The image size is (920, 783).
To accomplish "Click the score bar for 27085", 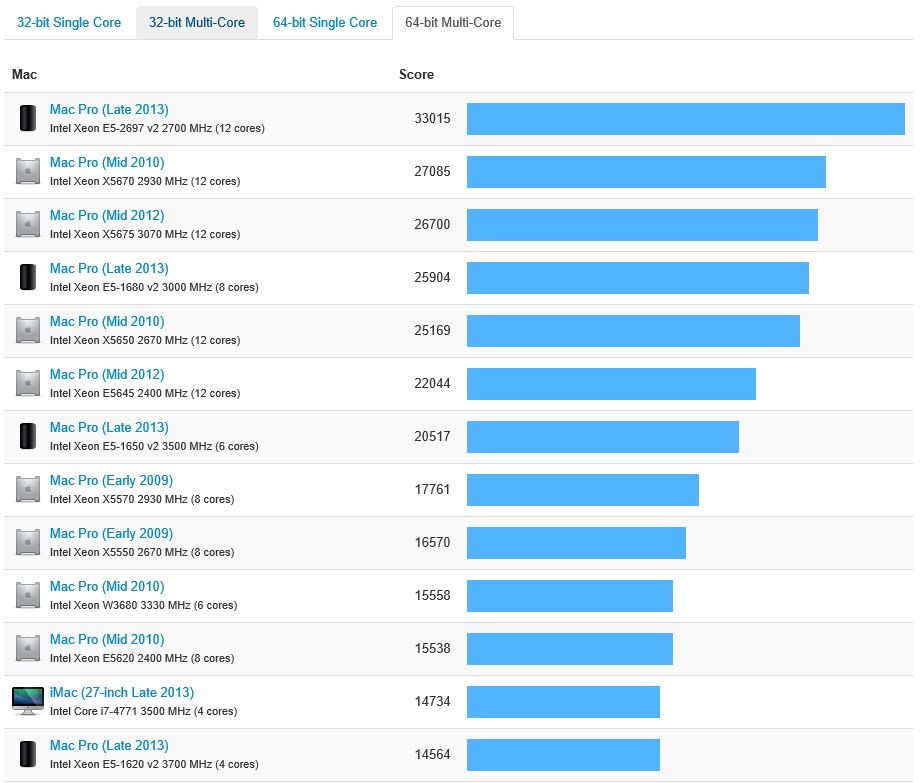I will point(647,172).
